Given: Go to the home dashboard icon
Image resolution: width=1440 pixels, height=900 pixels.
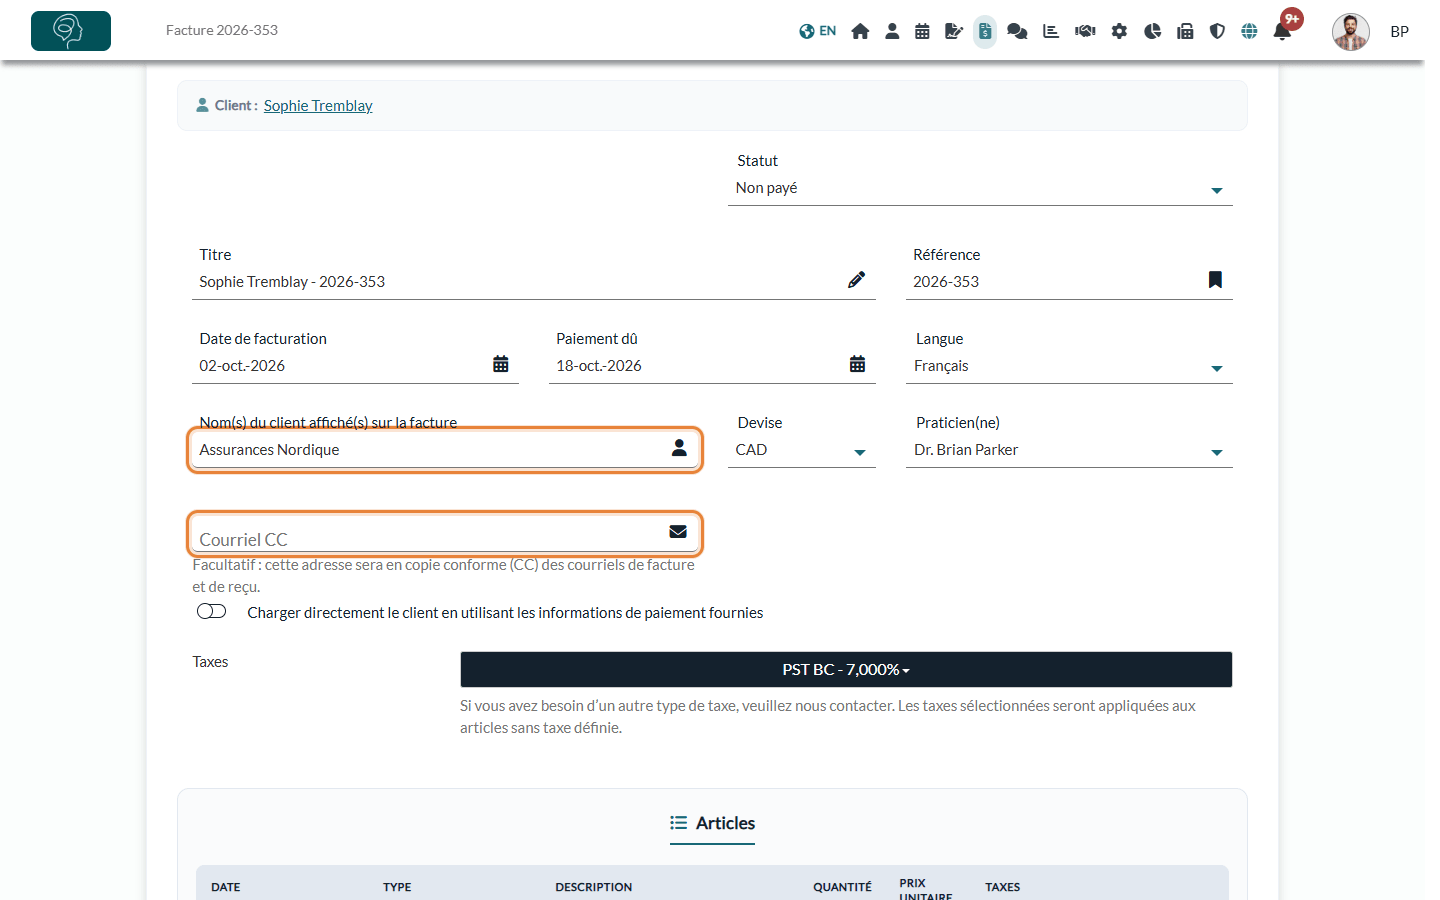Looking at the screenshot, I should pos(860,31).
